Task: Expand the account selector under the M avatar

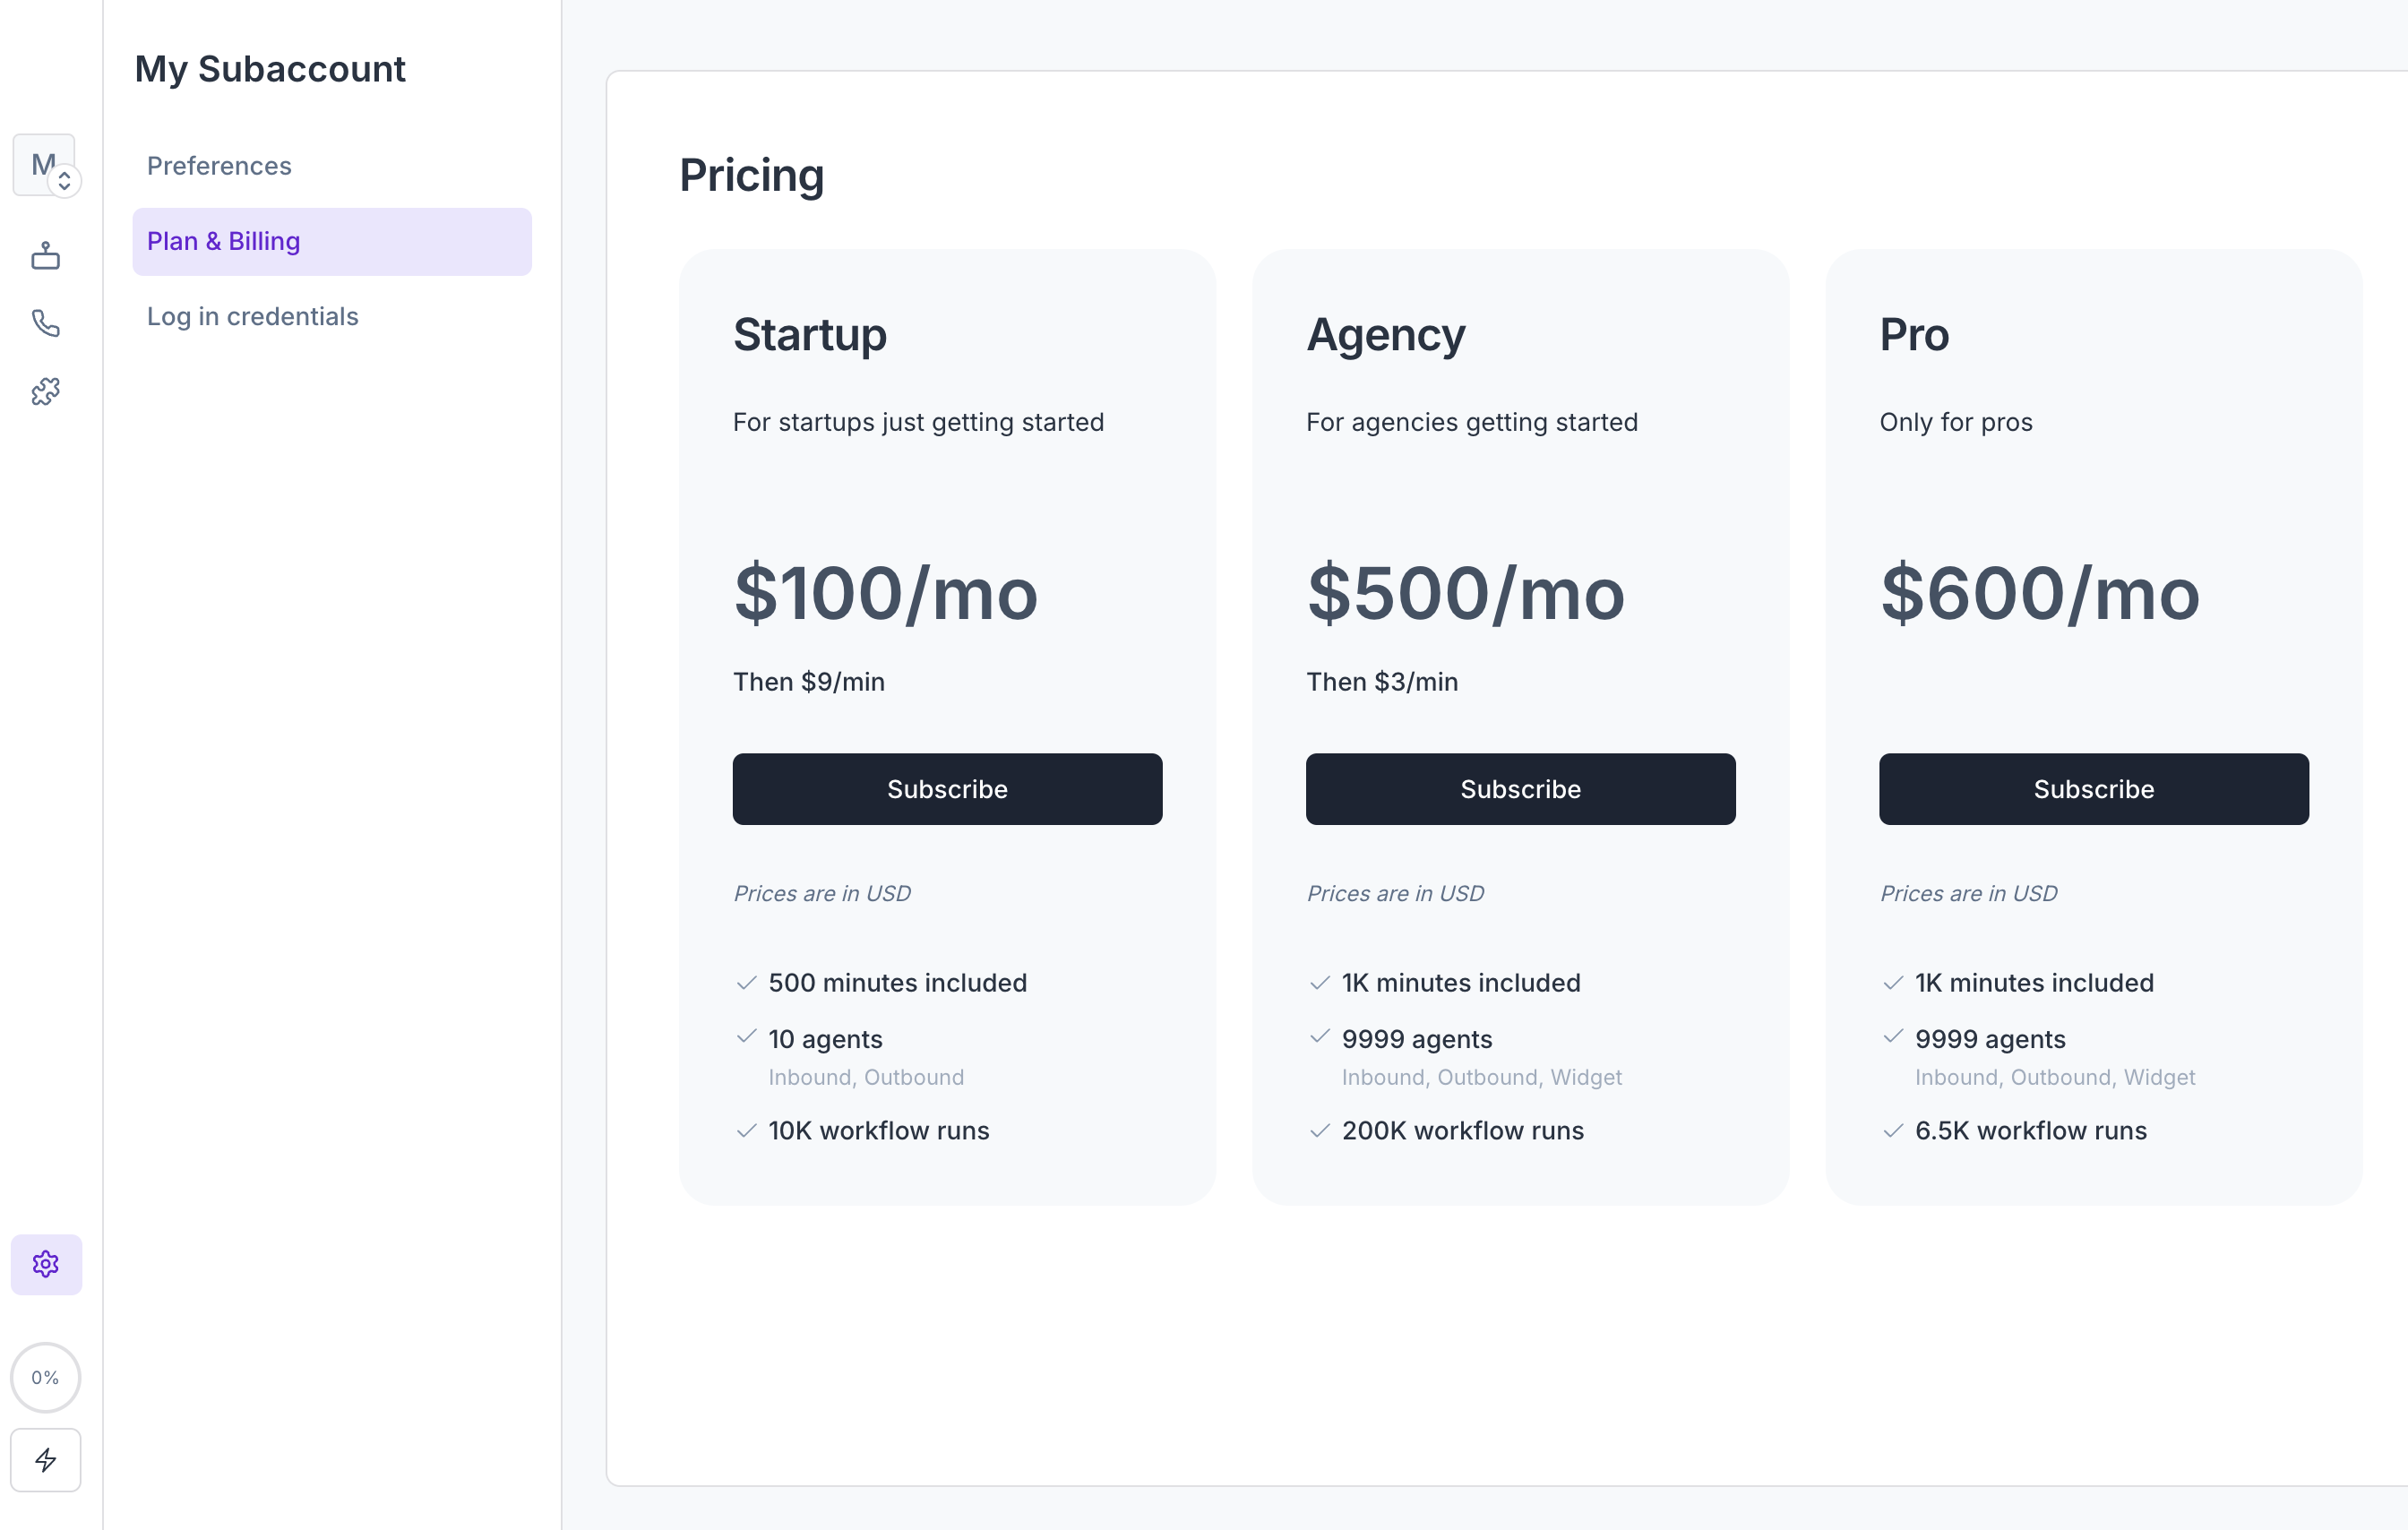Action: (66, 180)
